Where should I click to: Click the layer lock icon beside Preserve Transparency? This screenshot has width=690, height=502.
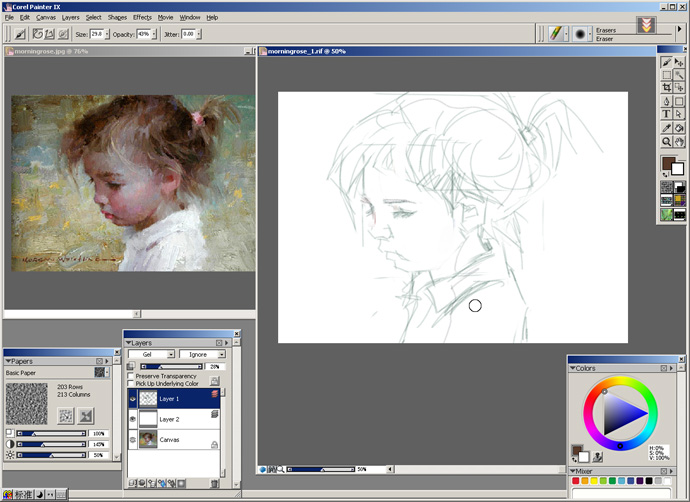(214, 381)
